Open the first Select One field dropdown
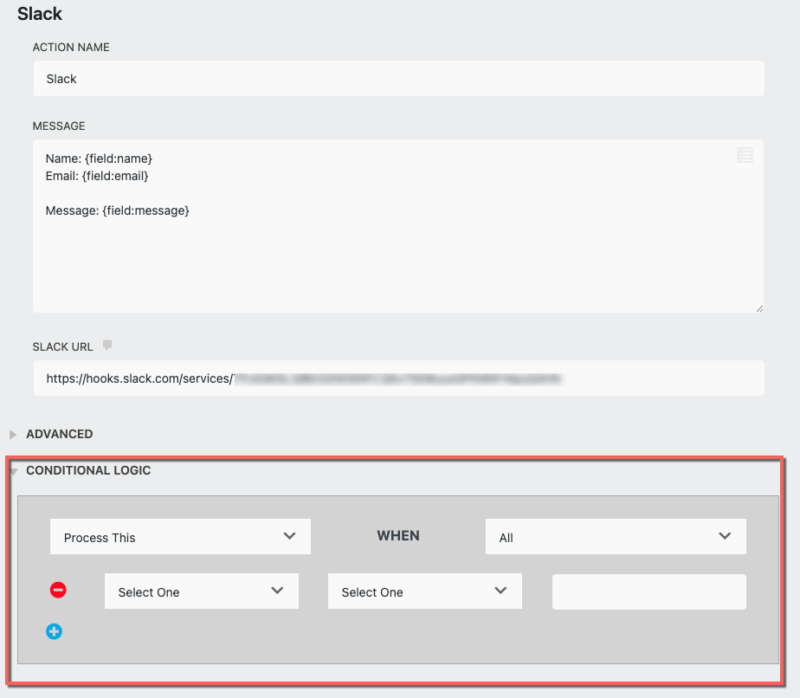 coord(201,591)
